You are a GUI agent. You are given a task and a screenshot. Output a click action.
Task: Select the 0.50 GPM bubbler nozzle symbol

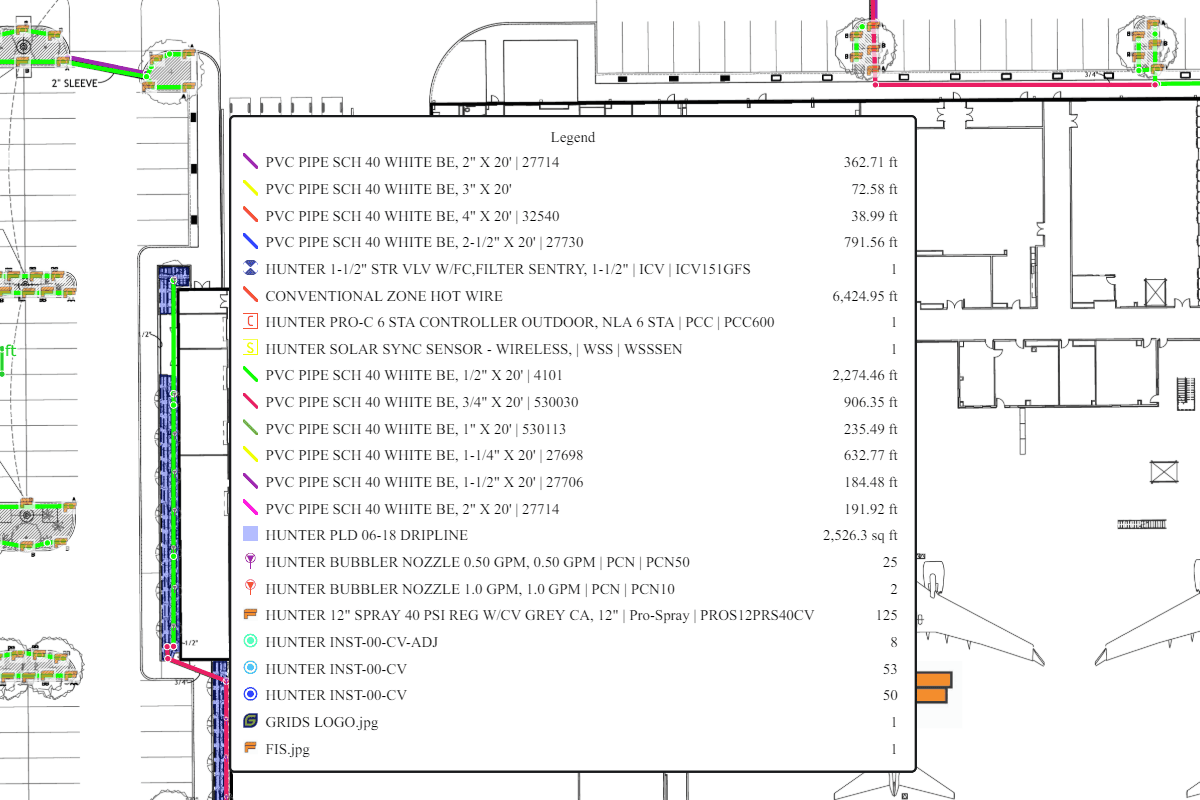(x=250, y=562)
